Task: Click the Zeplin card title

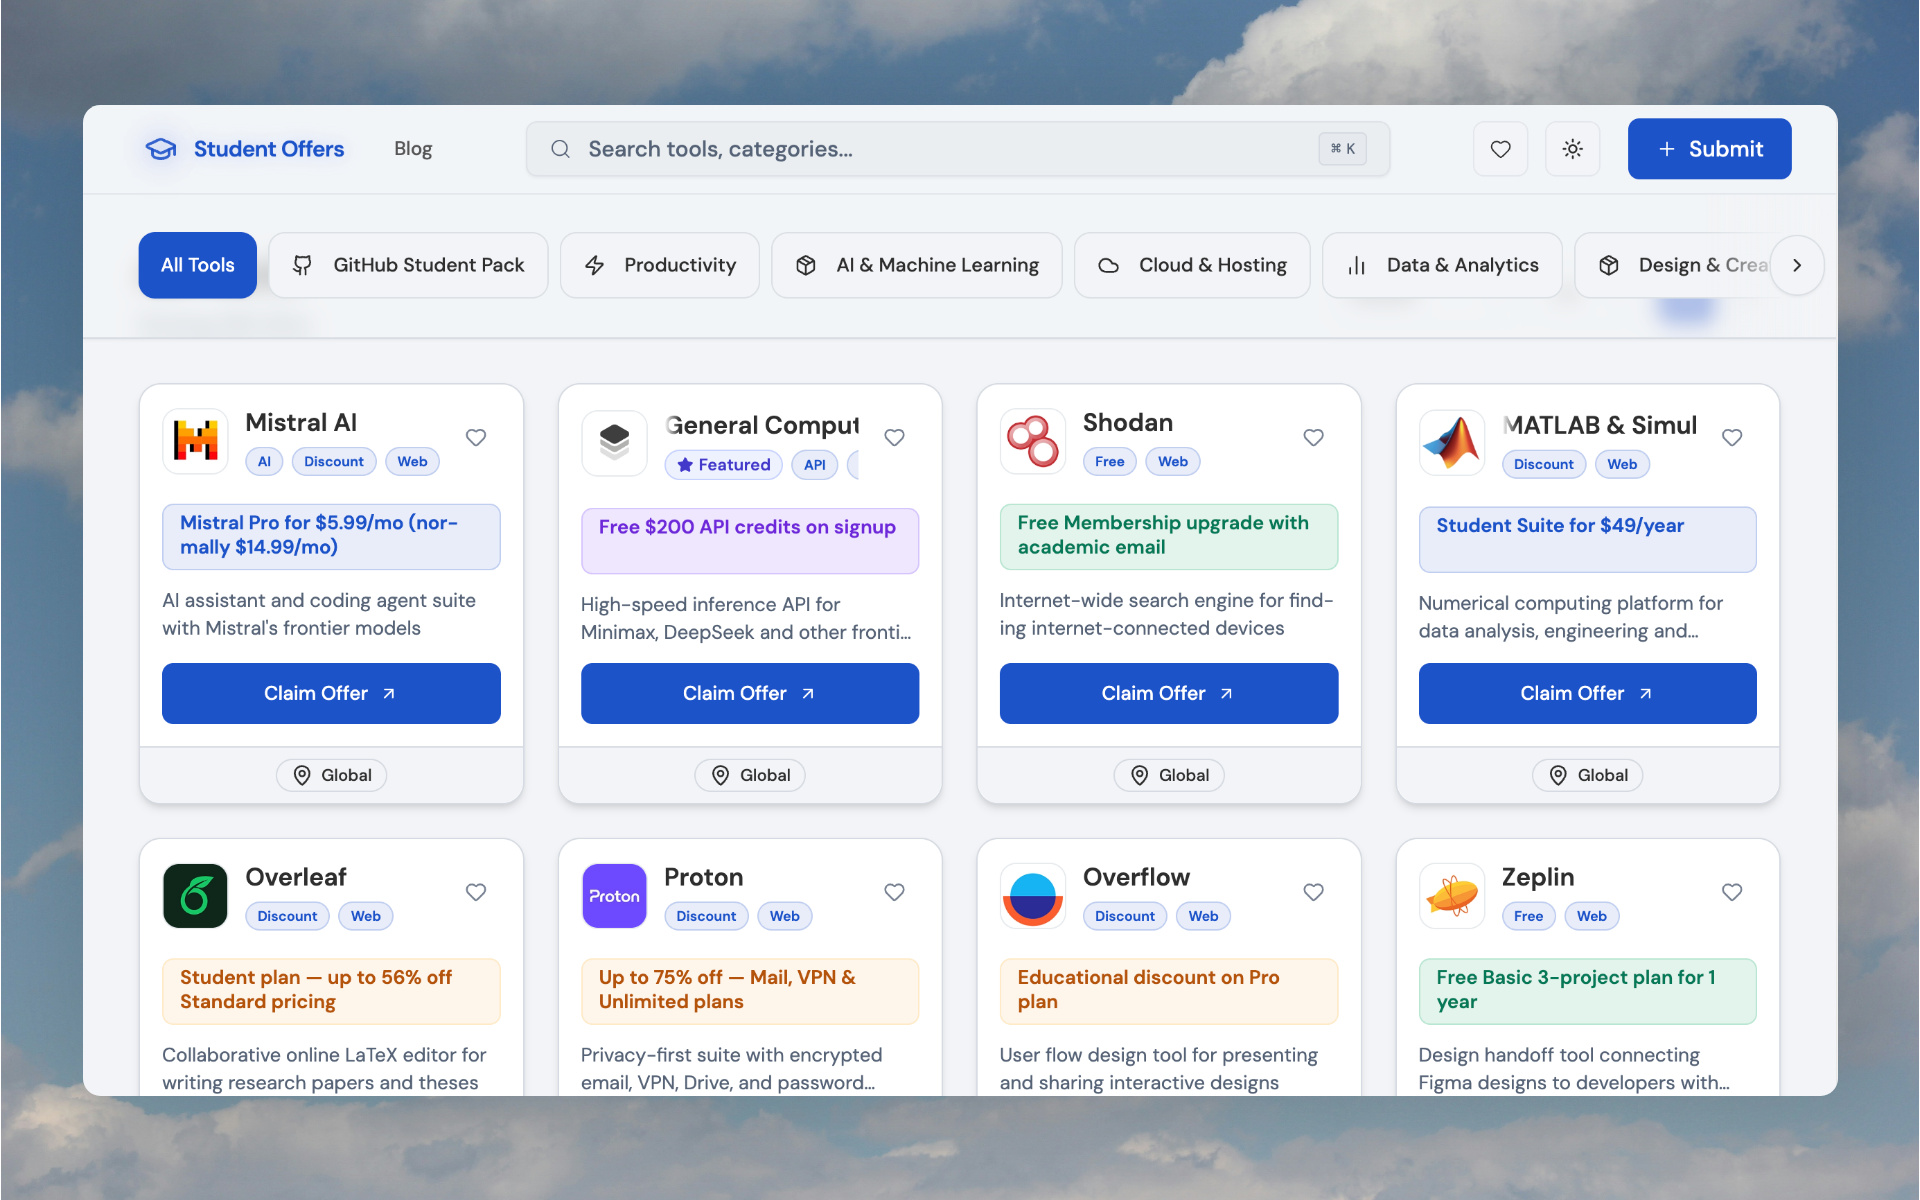Action: (x=1538, y=877)
